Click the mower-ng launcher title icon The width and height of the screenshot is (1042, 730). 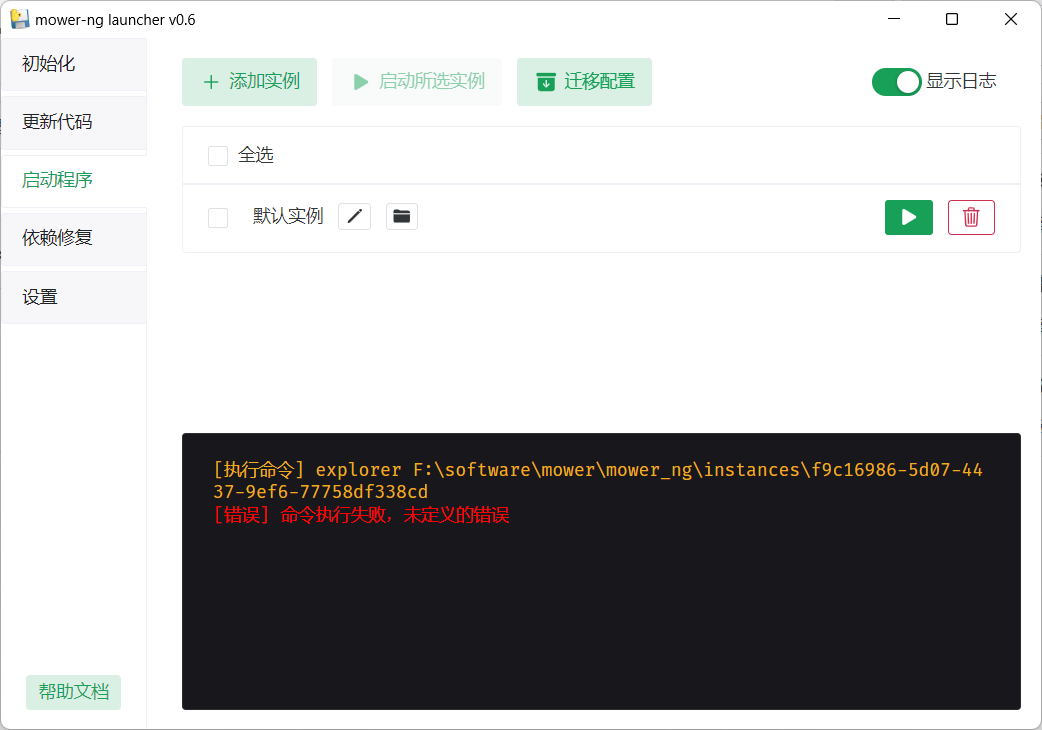(20, 19)
